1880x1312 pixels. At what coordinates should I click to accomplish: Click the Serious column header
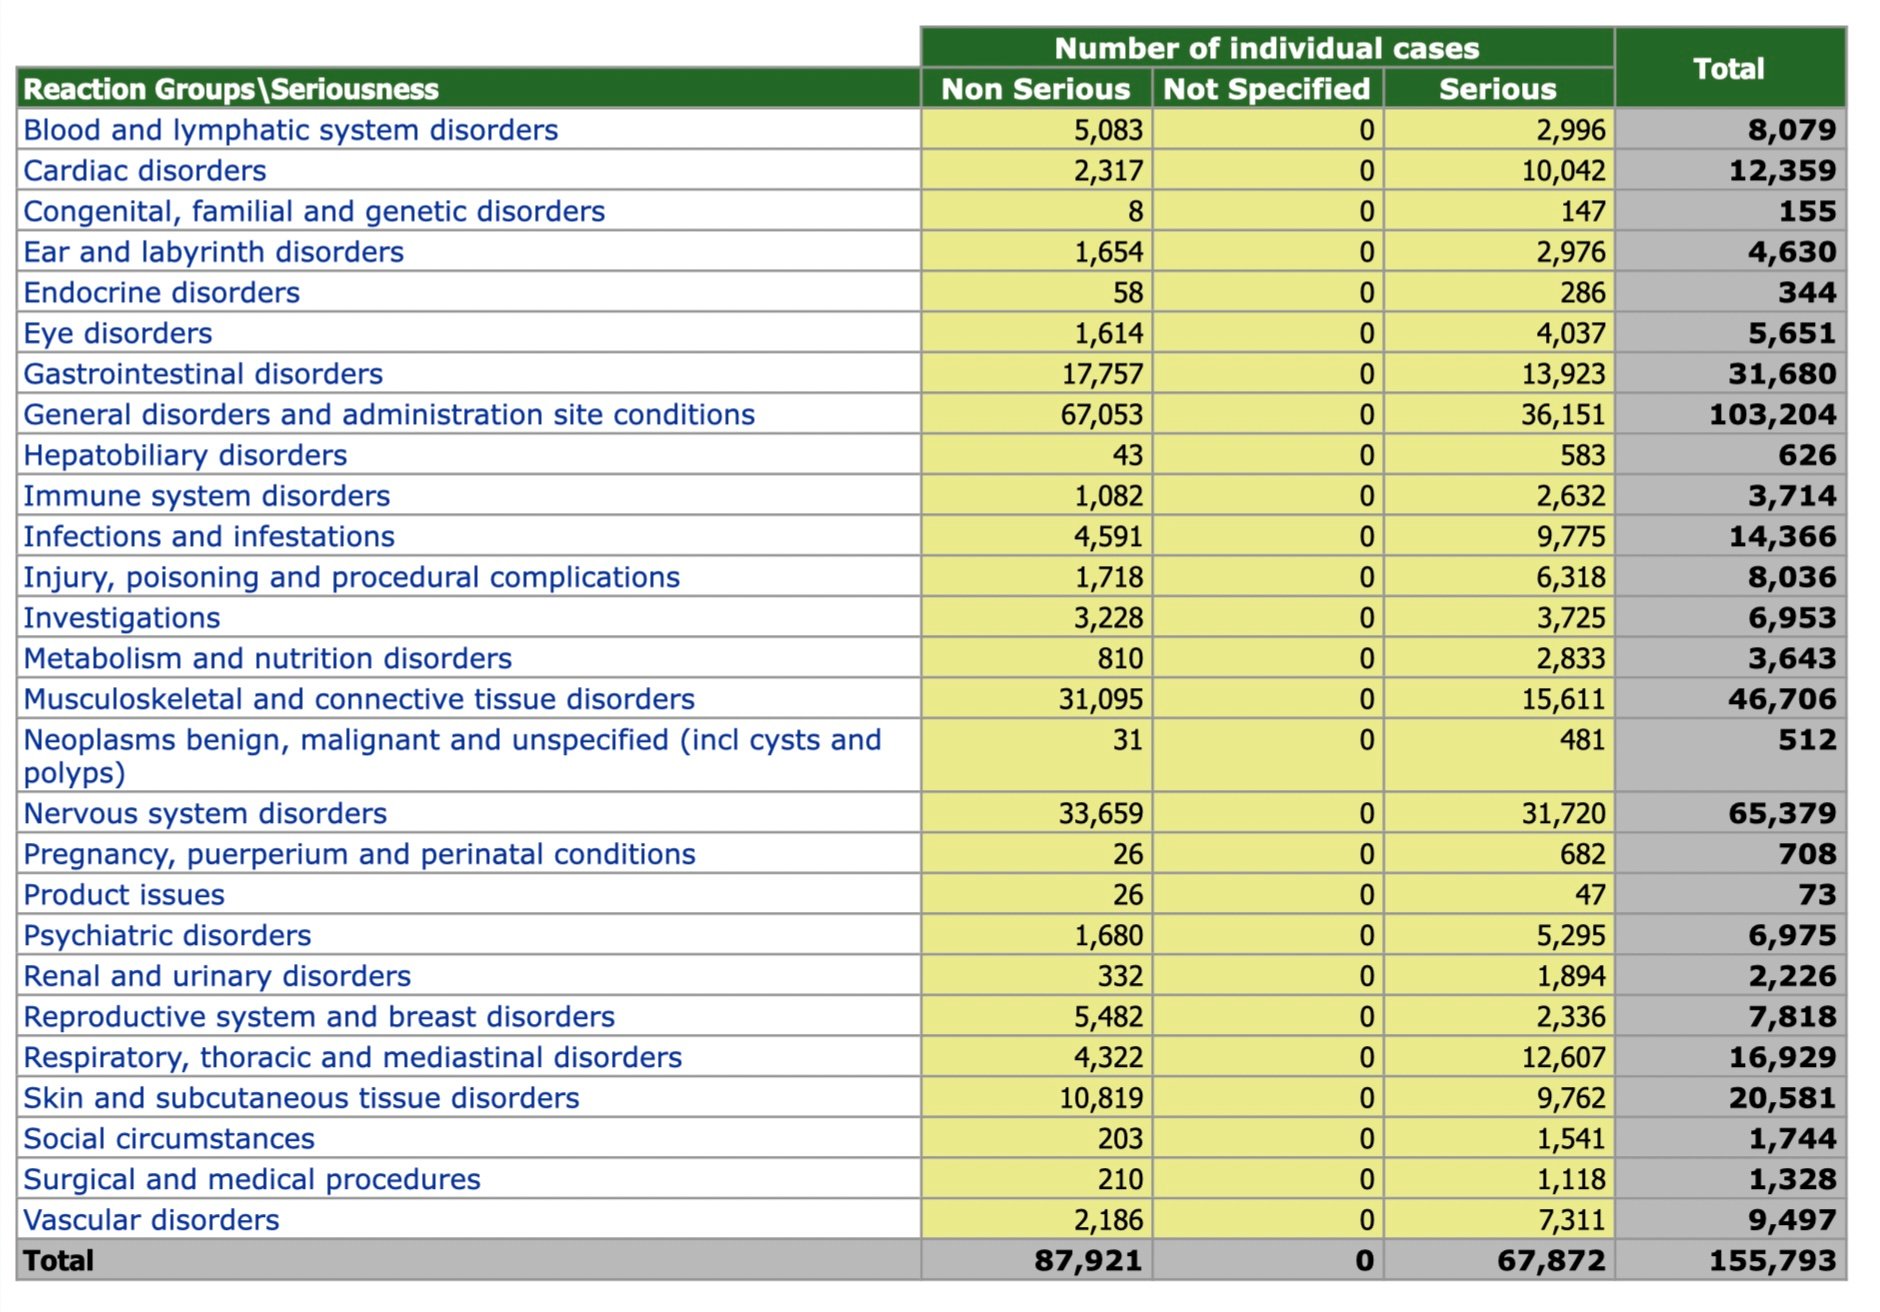pos(1497,89)
